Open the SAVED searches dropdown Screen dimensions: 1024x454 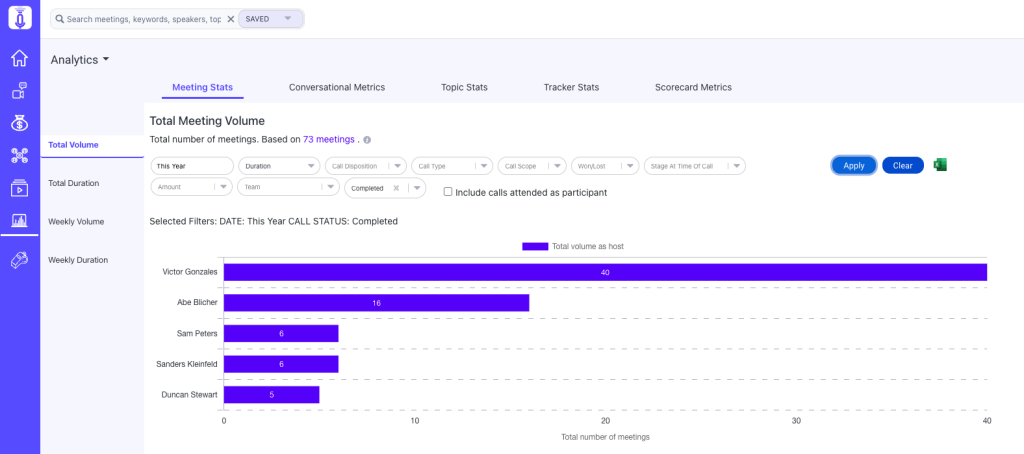(x=271, y=19)
